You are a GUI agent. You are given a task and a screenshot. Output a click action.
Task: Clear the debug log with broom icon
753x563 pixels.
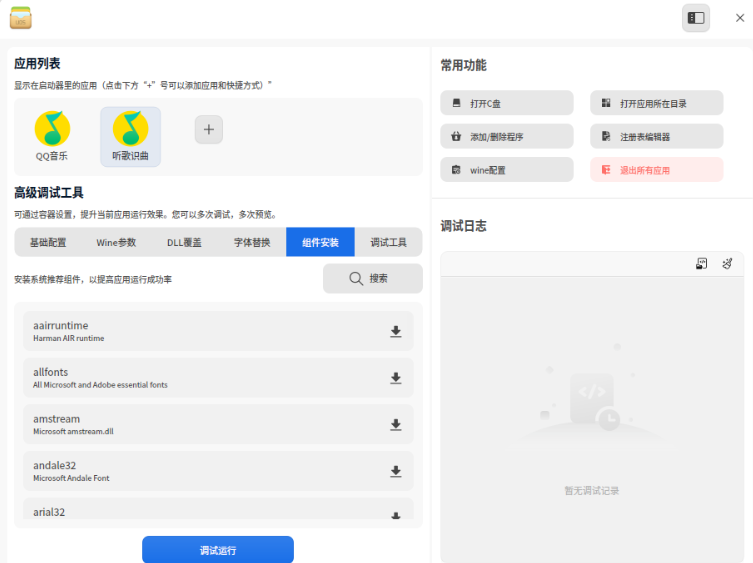pos(727,263)
